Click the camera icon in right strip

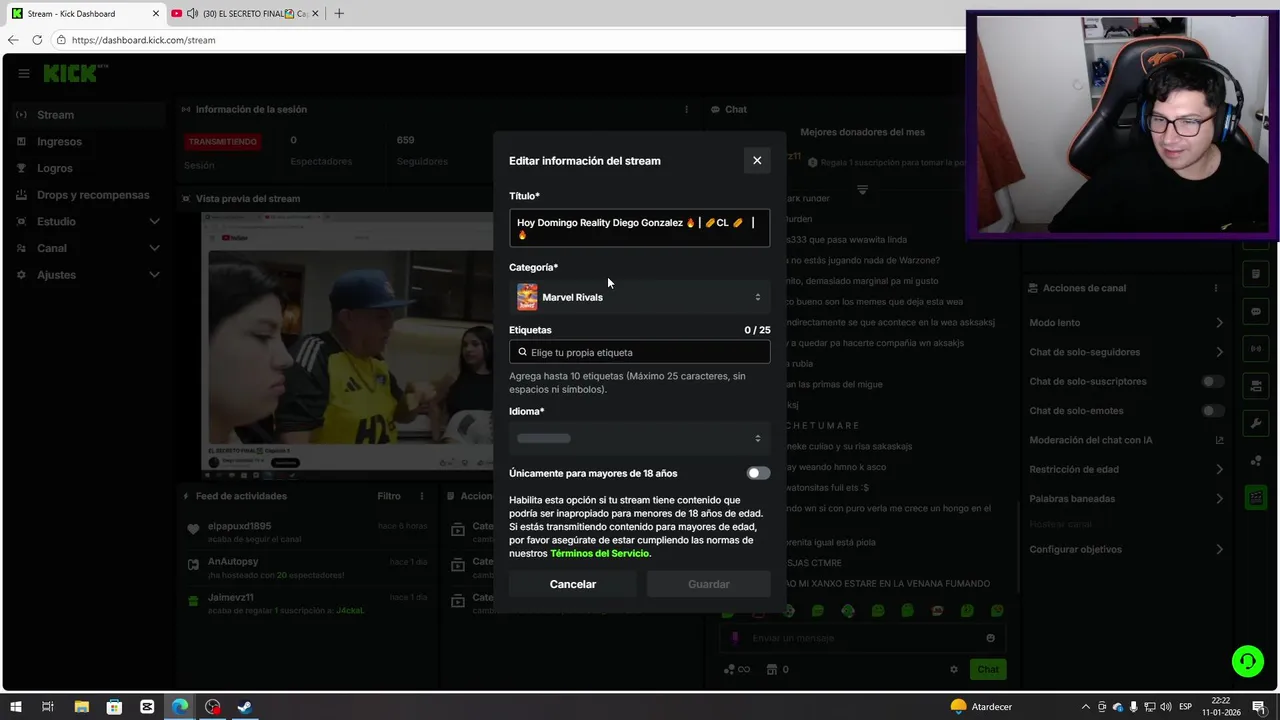[x=1256, y=386]
